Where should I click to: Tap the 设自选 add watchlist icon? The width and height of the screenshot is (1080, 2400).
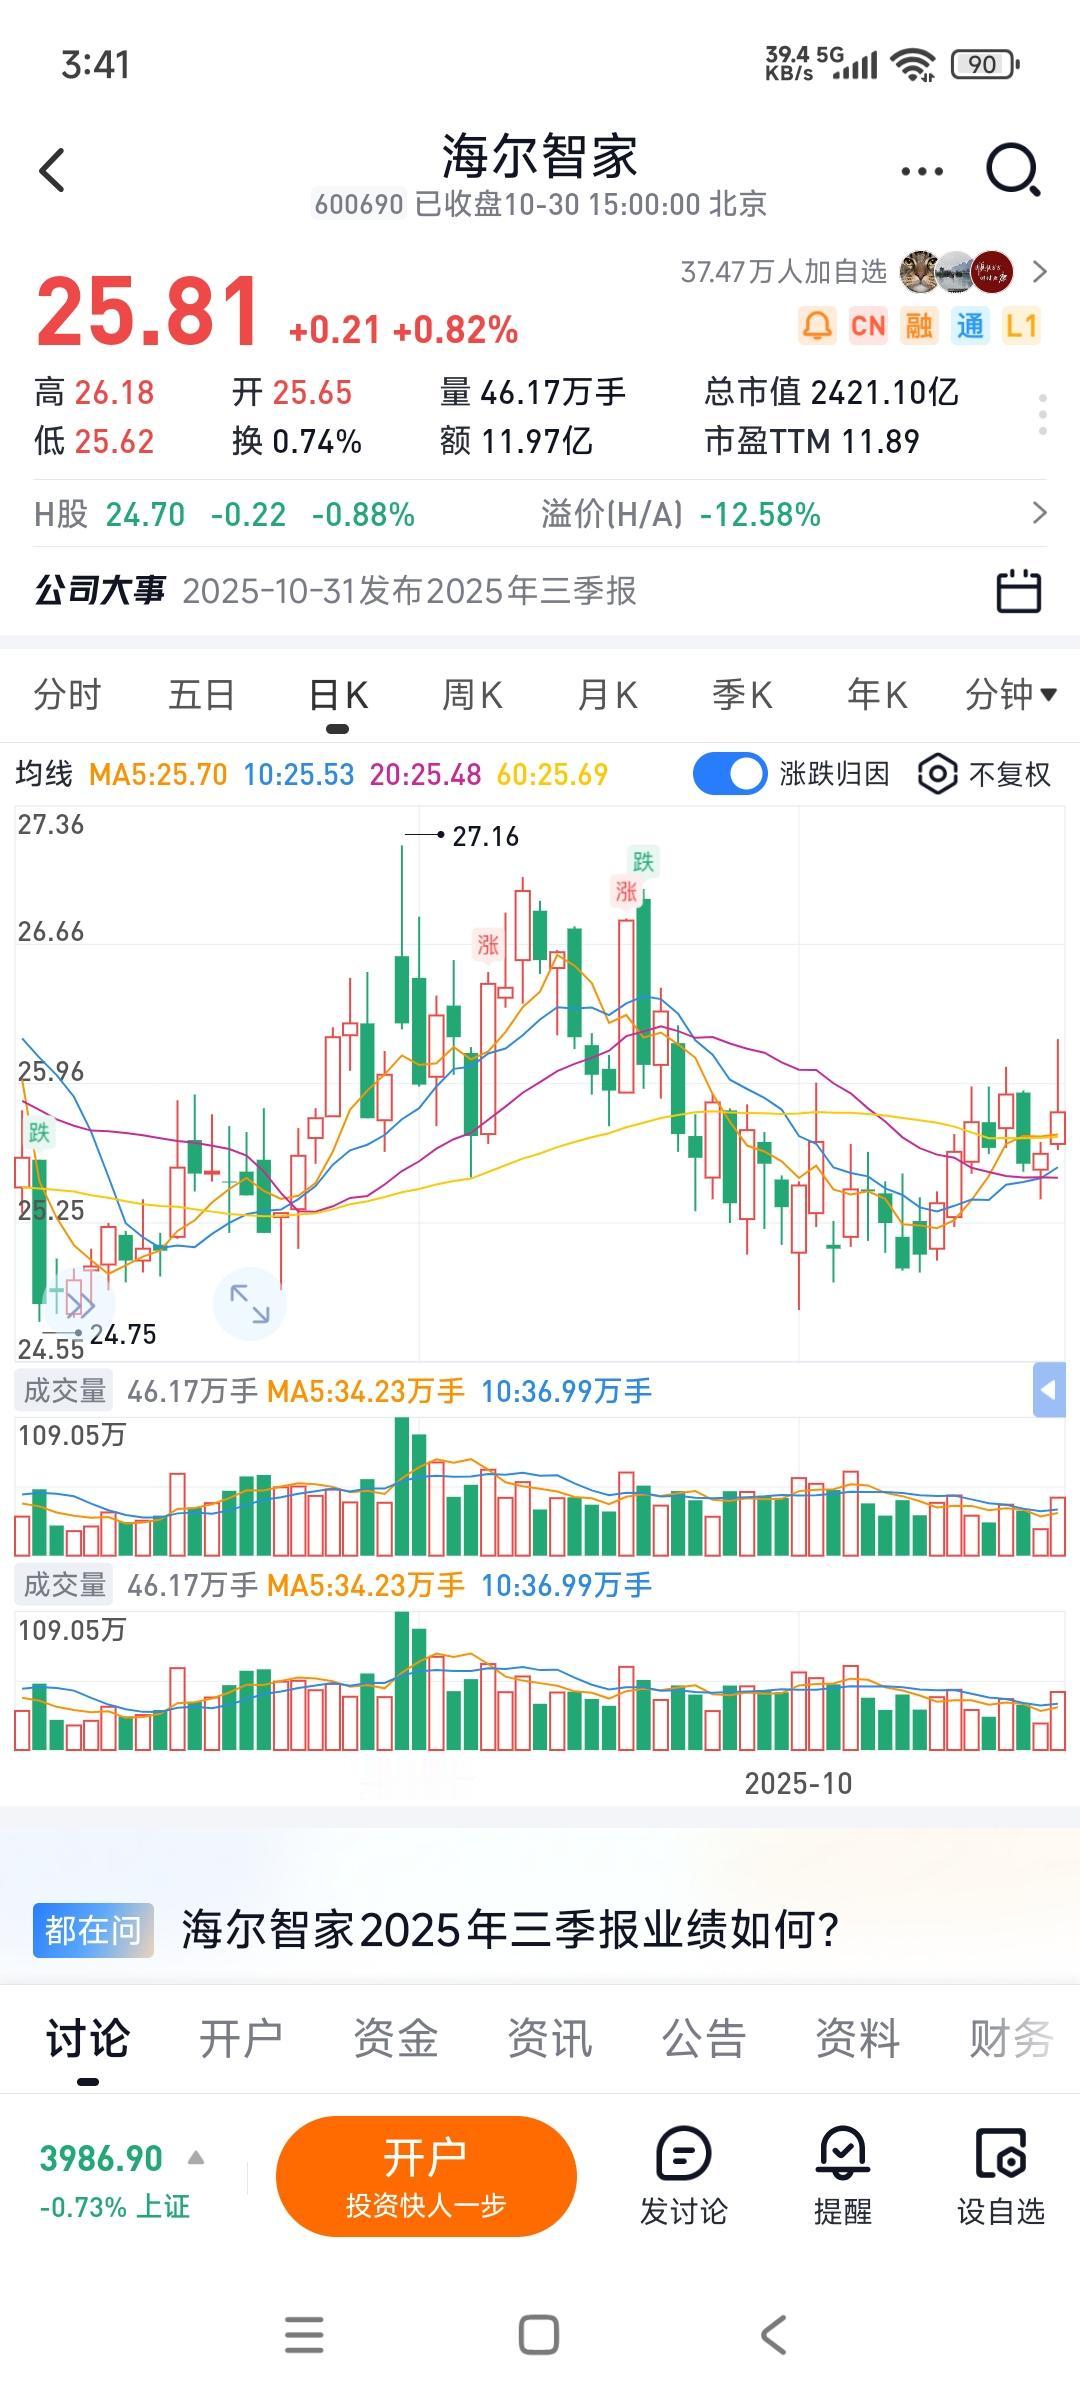pyautogui.click(x=1001, y=2154)
